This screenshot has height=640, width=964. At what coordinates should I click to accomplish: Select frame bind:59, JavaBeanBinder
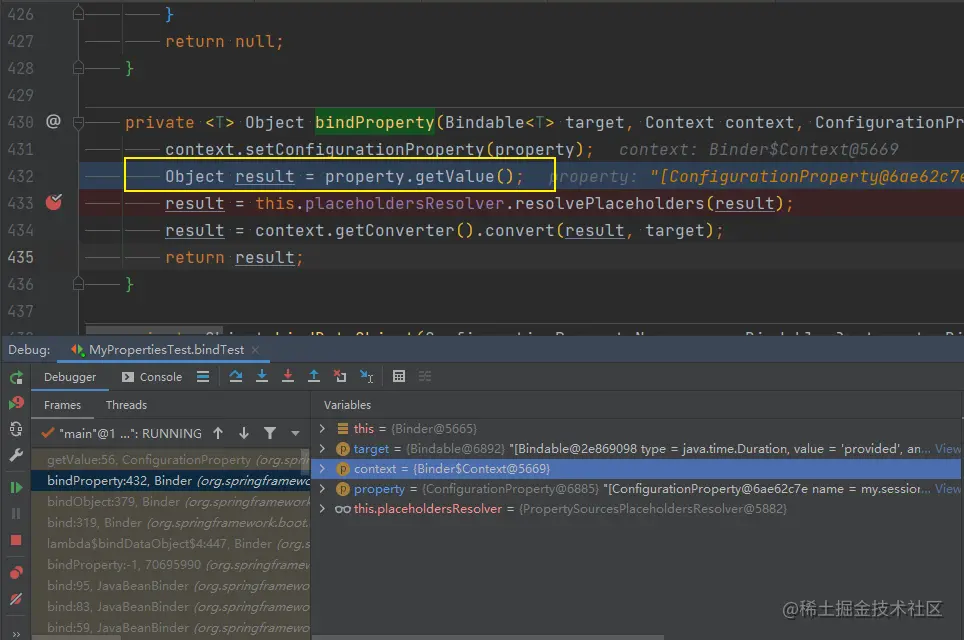coord(171,628)
